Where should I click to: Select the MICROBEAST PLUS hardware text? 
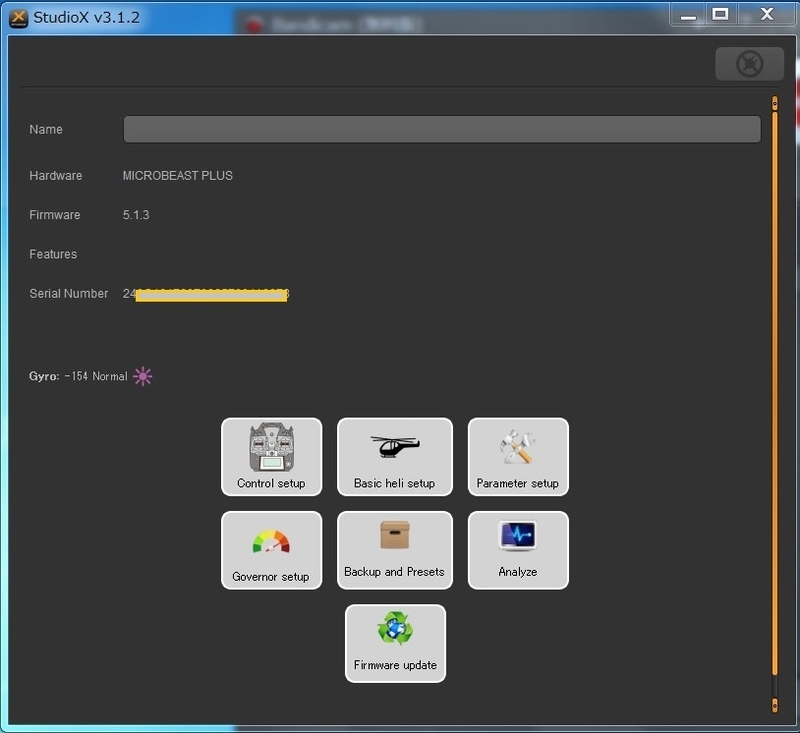tap(178, 175)
